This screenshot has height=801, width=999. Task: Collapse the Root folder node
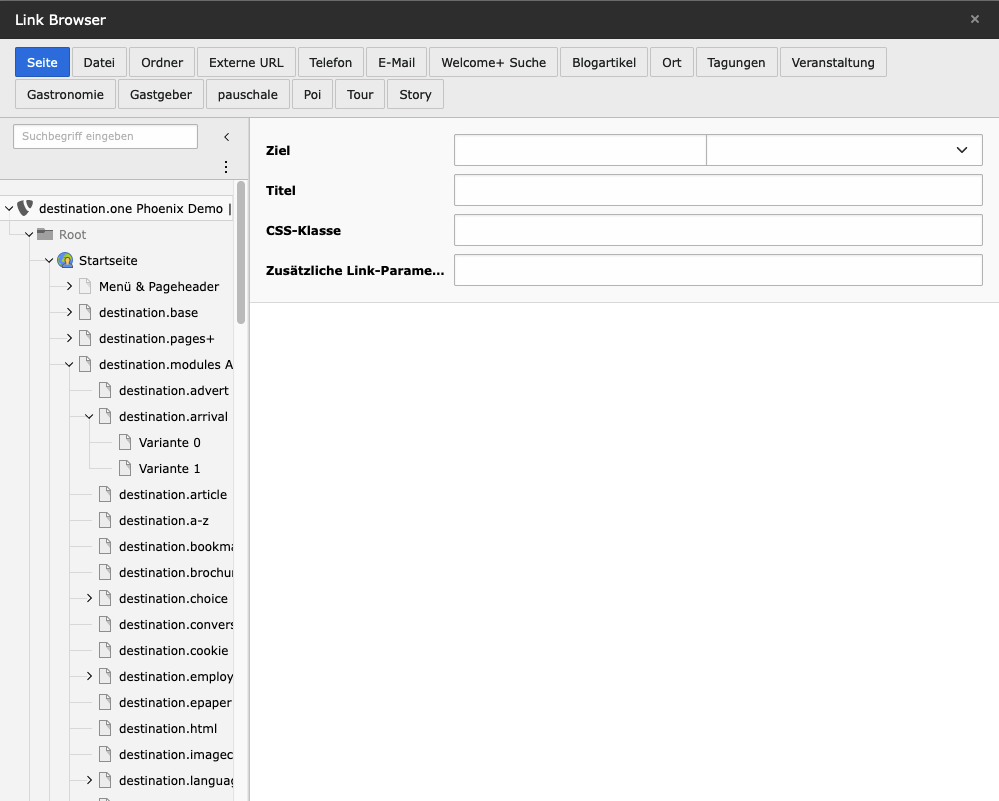(29, 235)
